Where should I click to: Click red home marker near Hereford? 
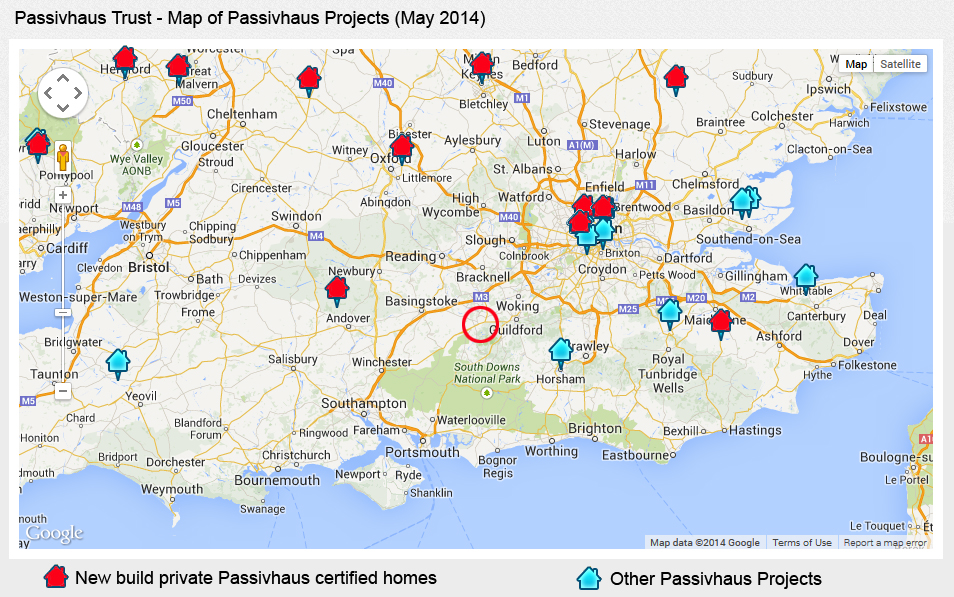pos(125,60)
